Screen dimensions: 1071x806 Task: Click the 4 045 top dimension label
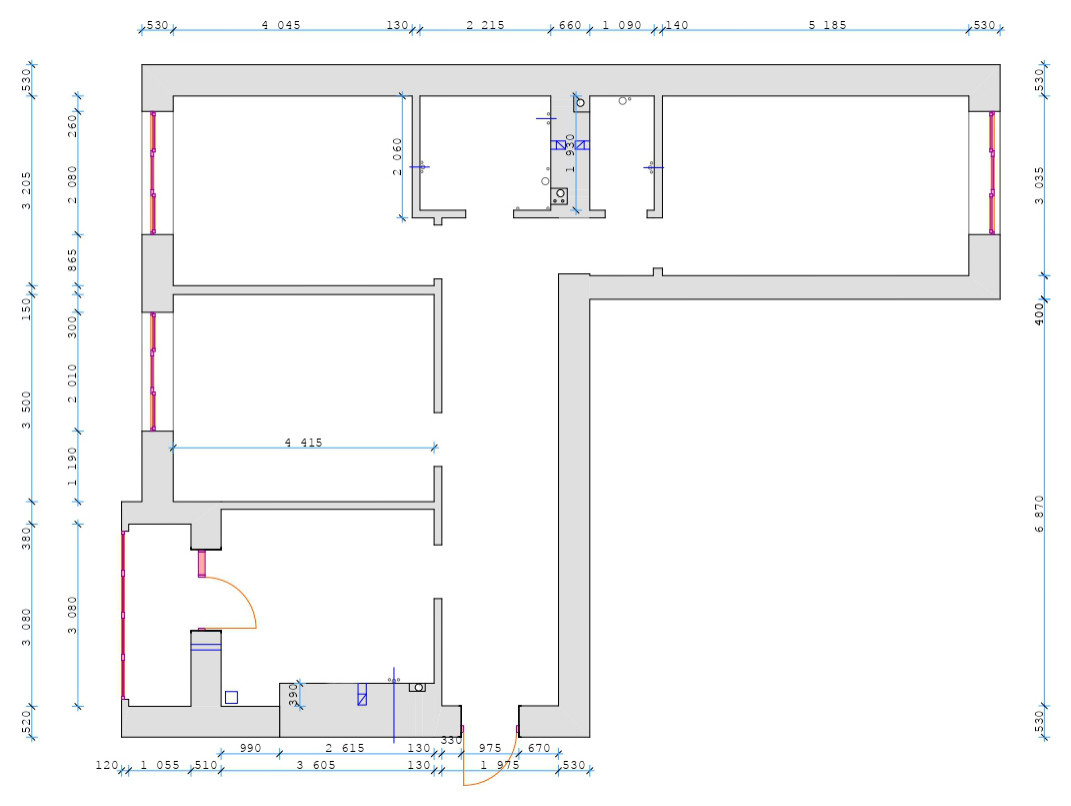tap(280, 25)
